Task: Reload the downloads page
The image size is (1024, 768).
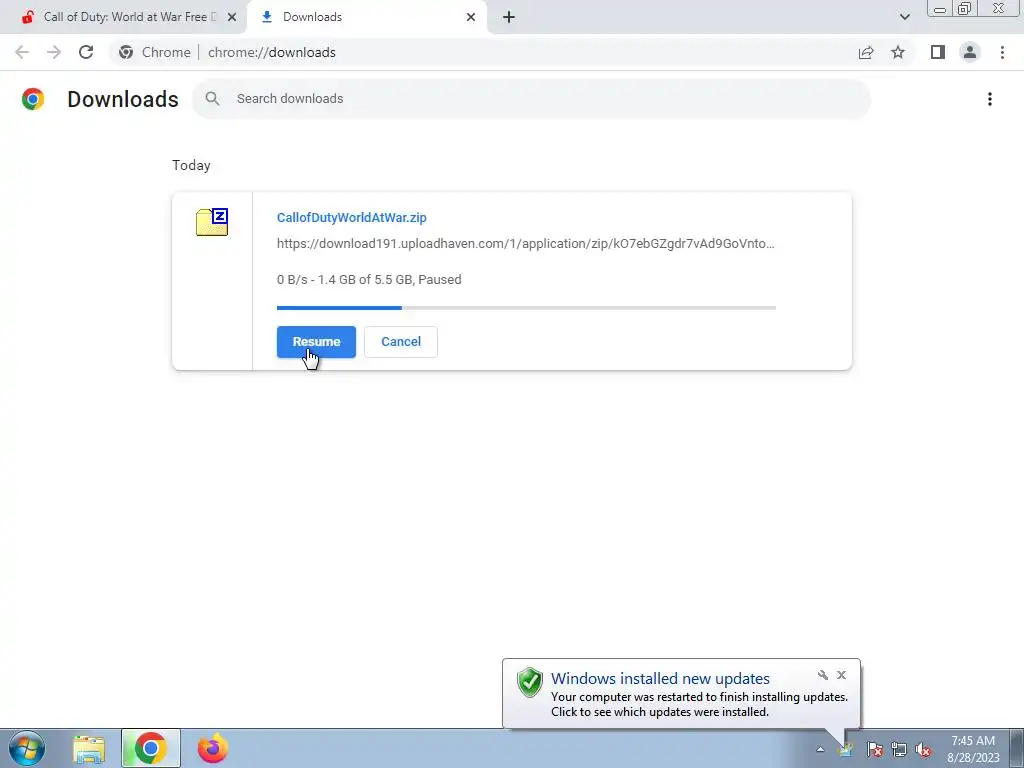Action: coord(86,52)
